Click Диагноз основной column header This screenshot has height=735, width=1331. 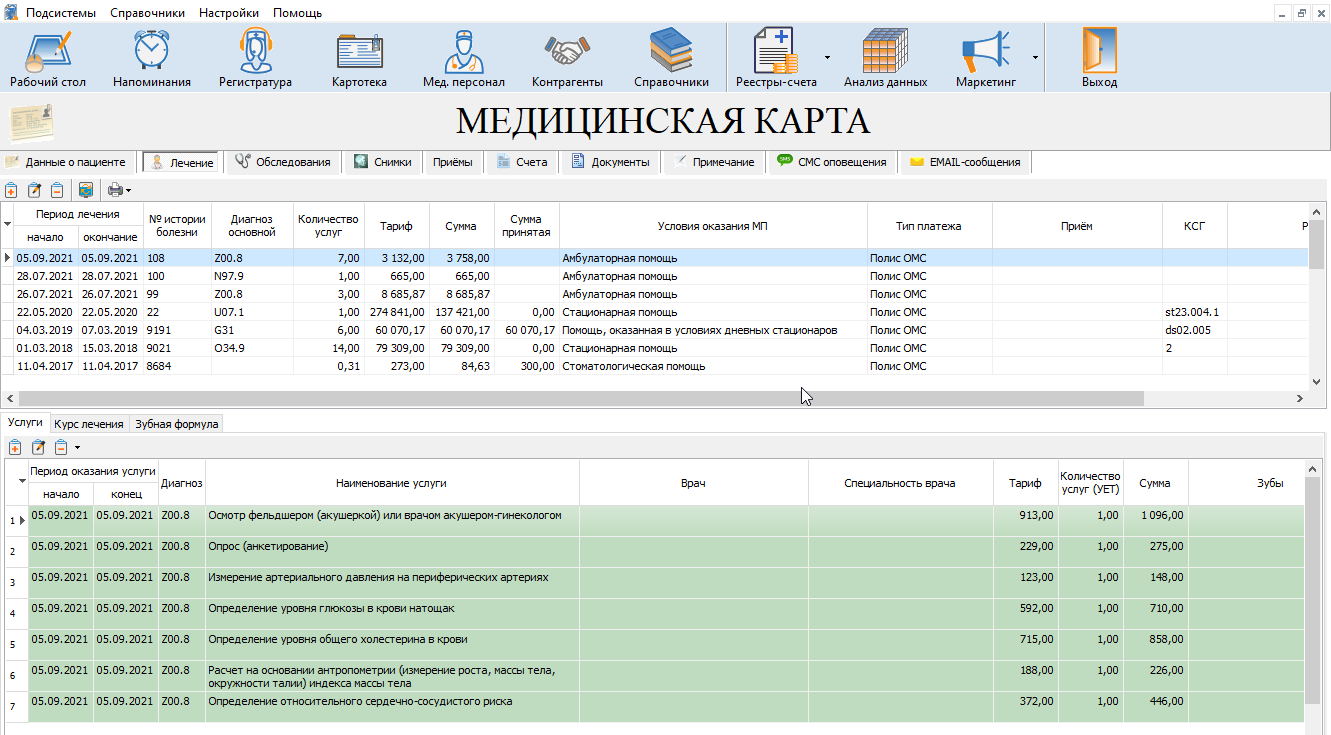pos(251,226)
